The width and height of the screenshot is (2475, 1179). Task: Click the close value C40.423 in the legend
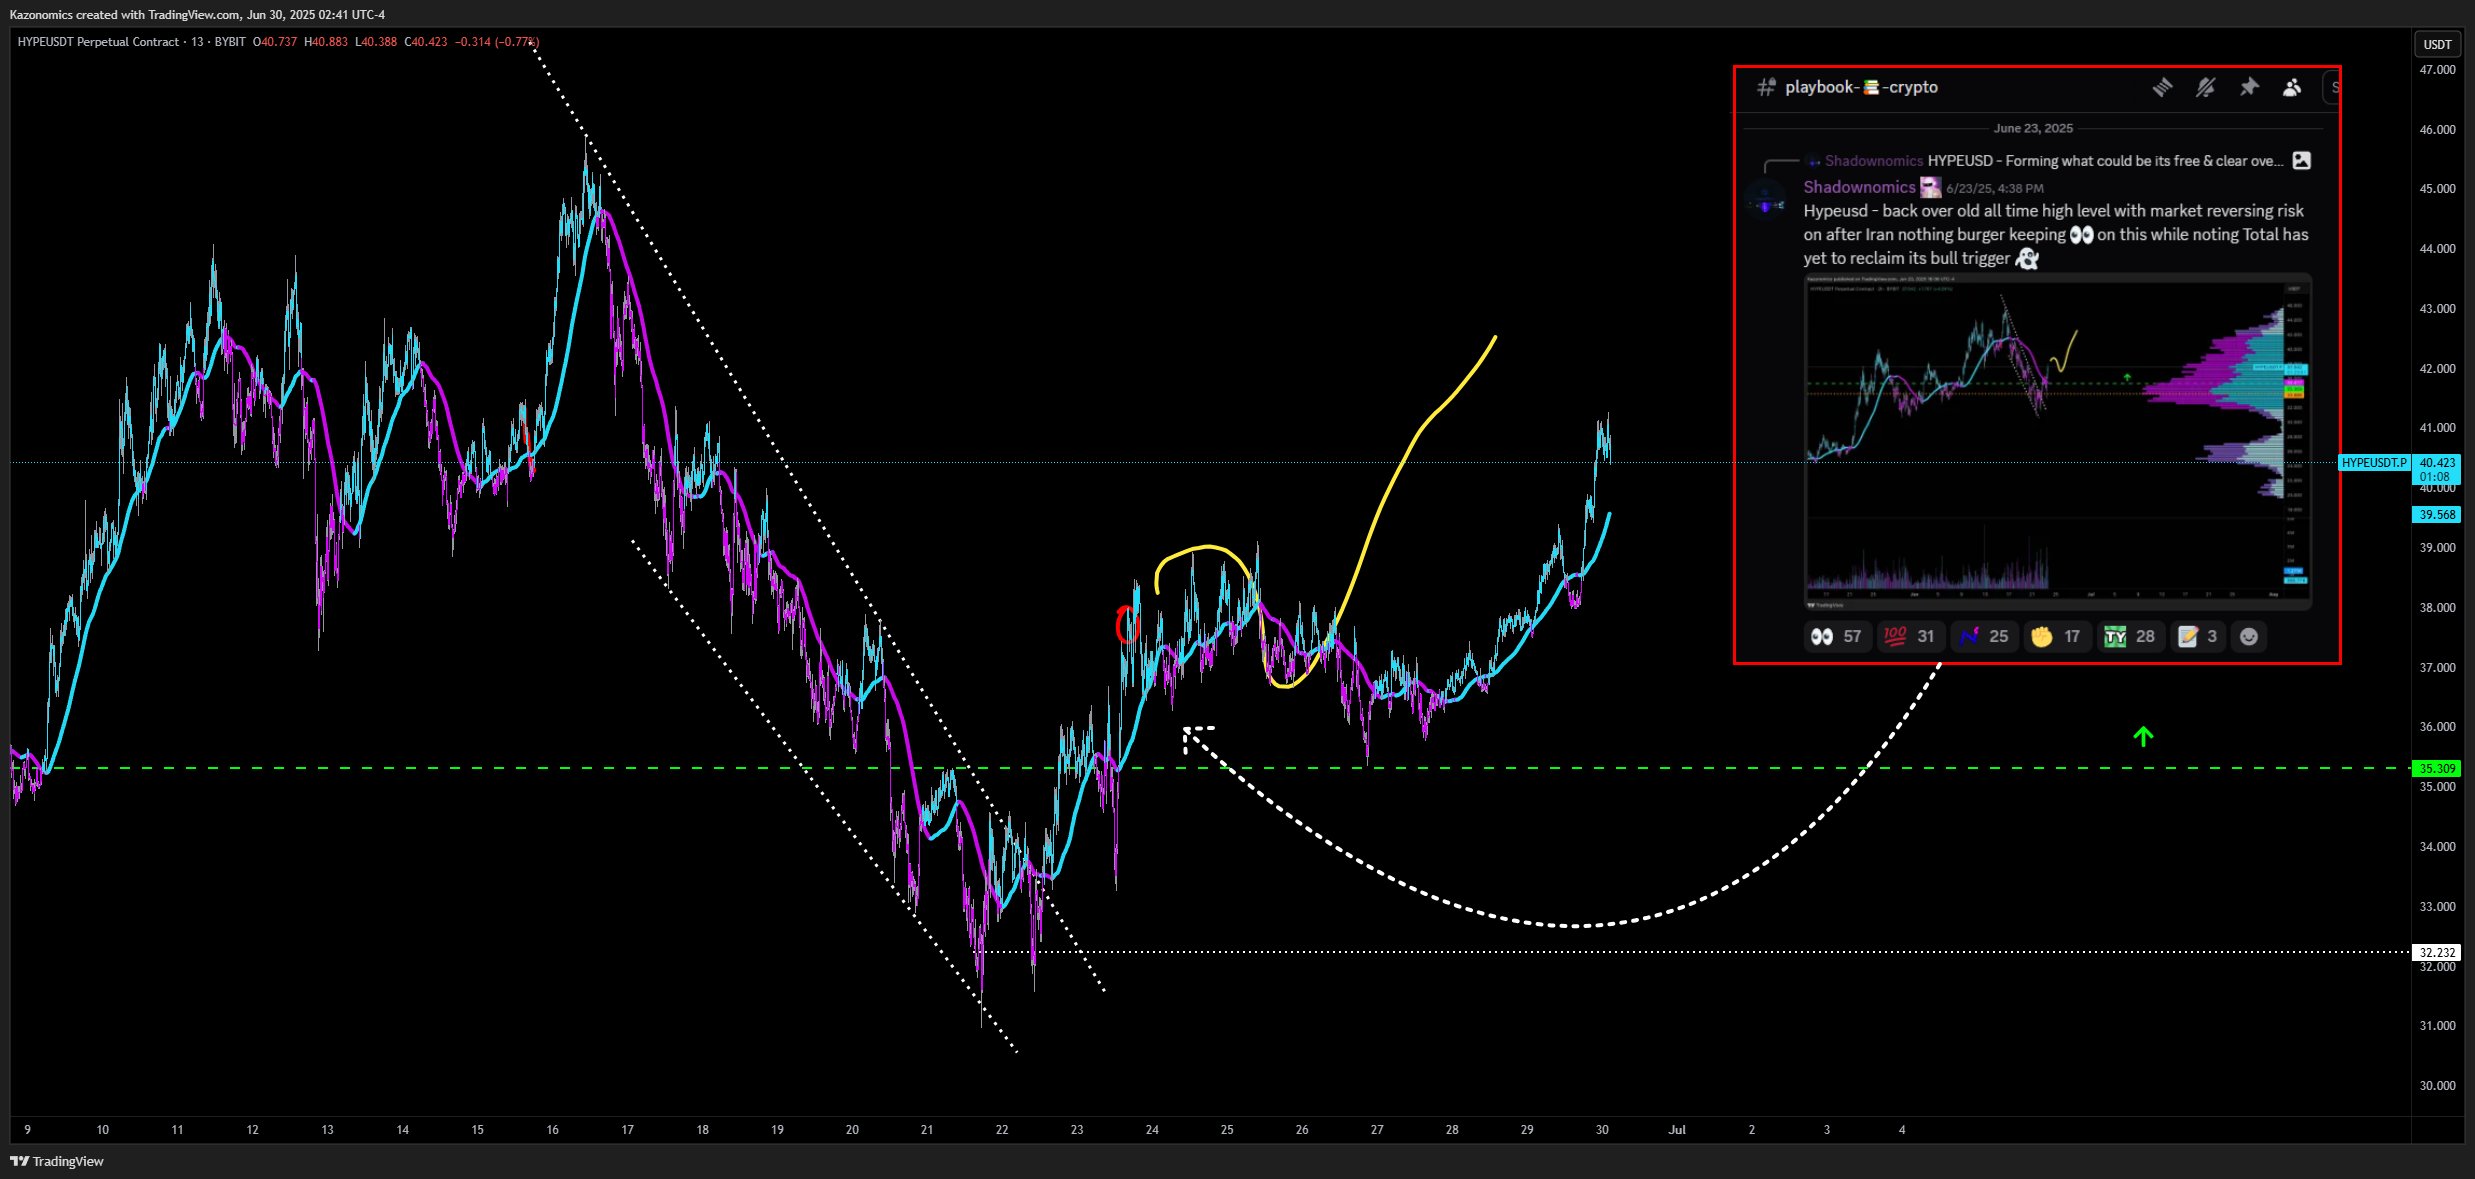pos(426,42)
